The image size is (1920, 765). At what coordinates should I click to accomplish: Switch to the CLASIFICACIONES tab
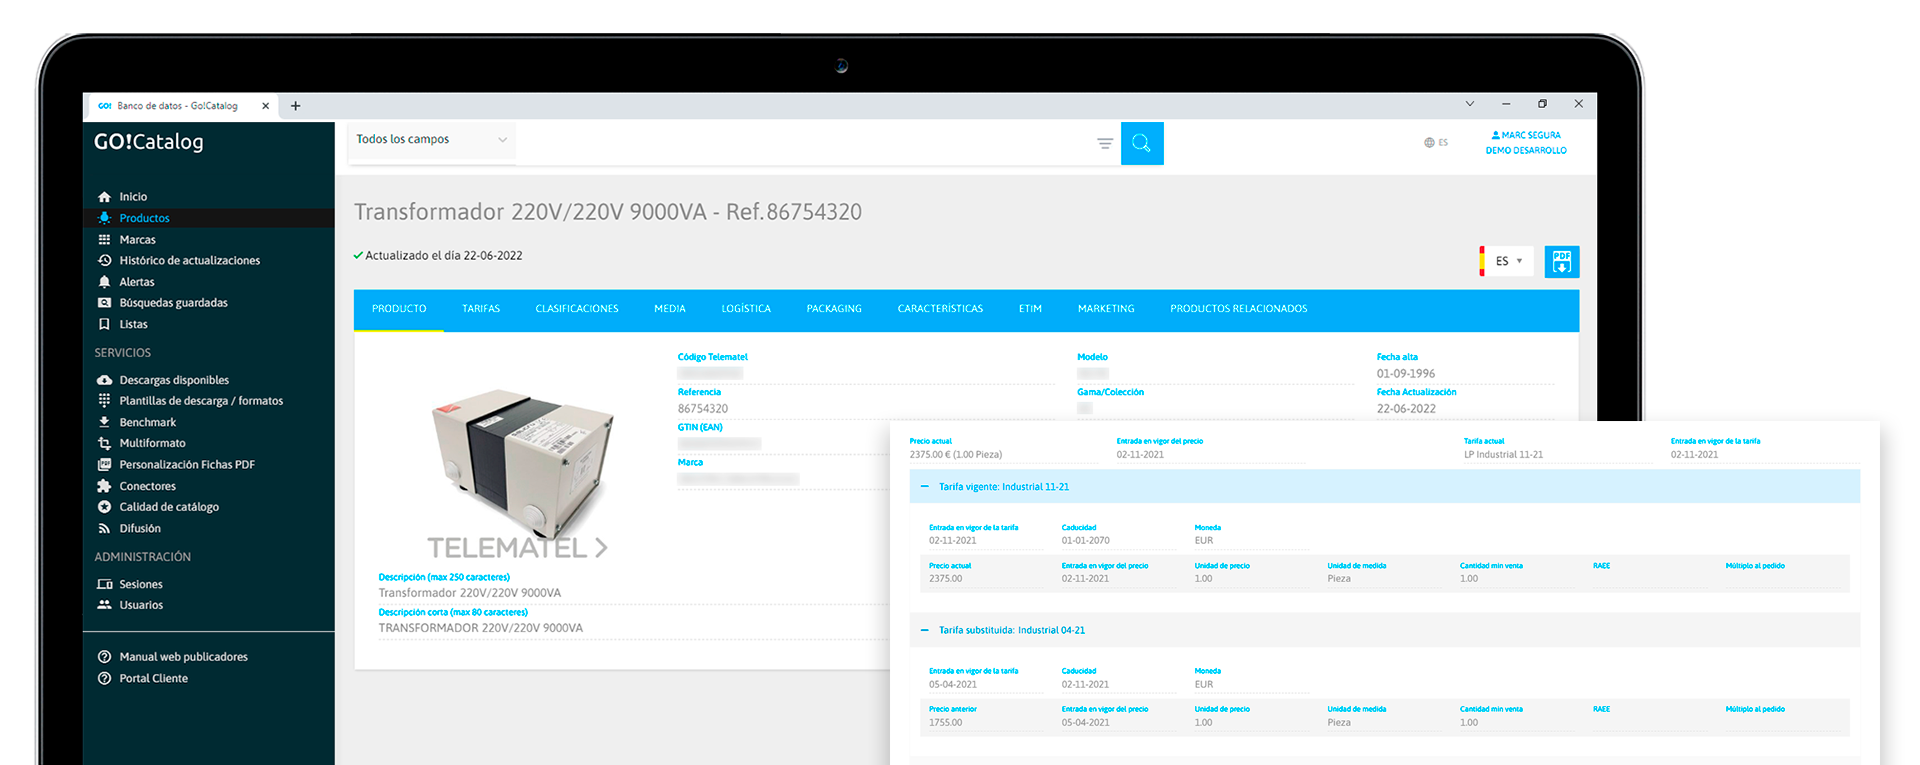pyautogui.click(x=577, y=309)
